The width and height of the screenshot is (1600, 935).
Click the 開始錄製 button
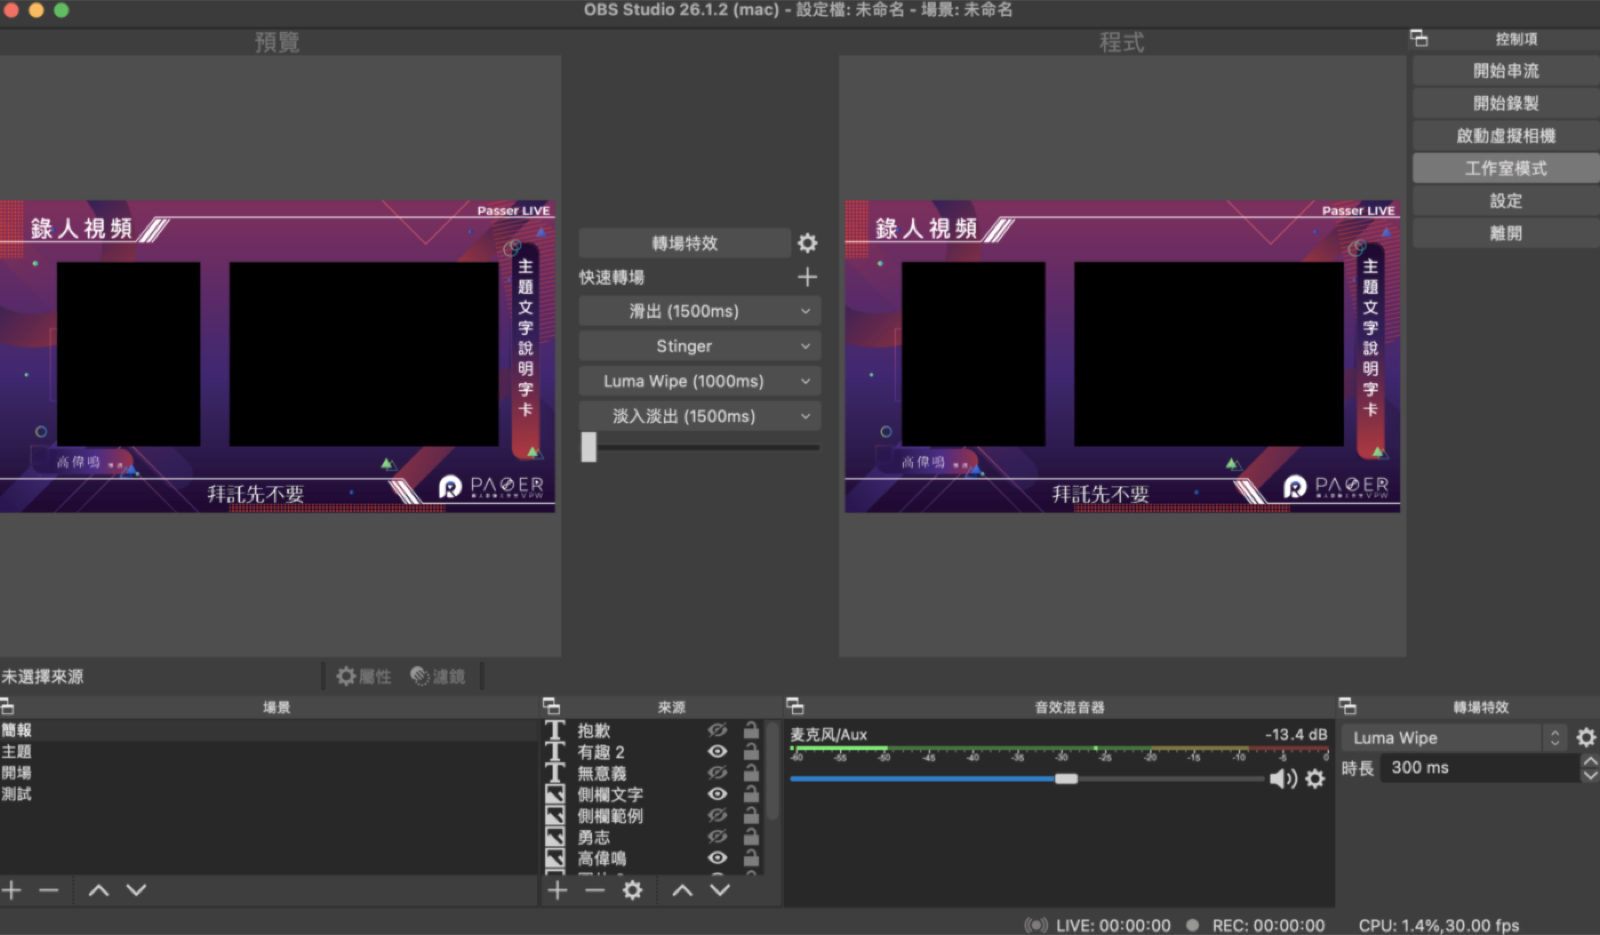(x=1505, y=103)
